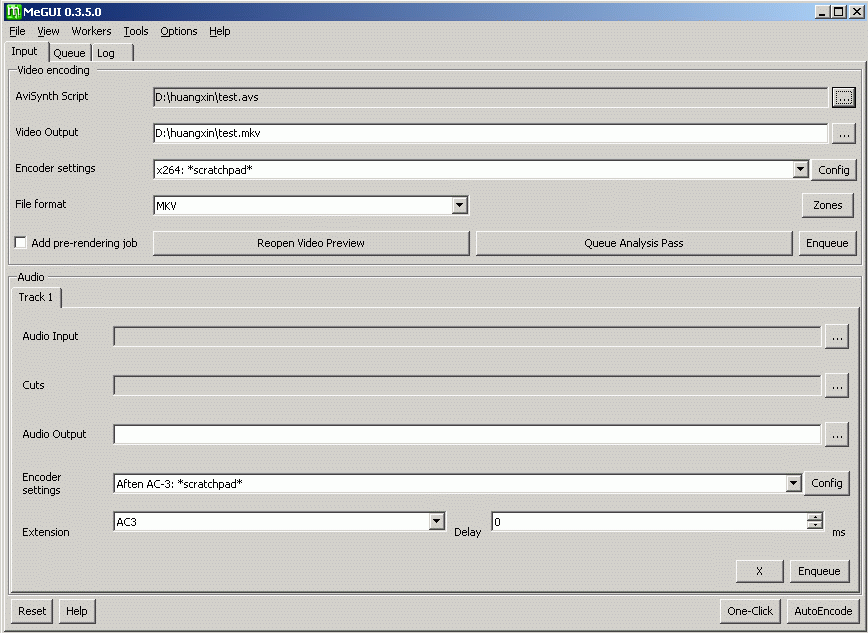This screenshot has height=633, width=868.
Task: Browse for Audio Output file
Action: click(836, 434)
